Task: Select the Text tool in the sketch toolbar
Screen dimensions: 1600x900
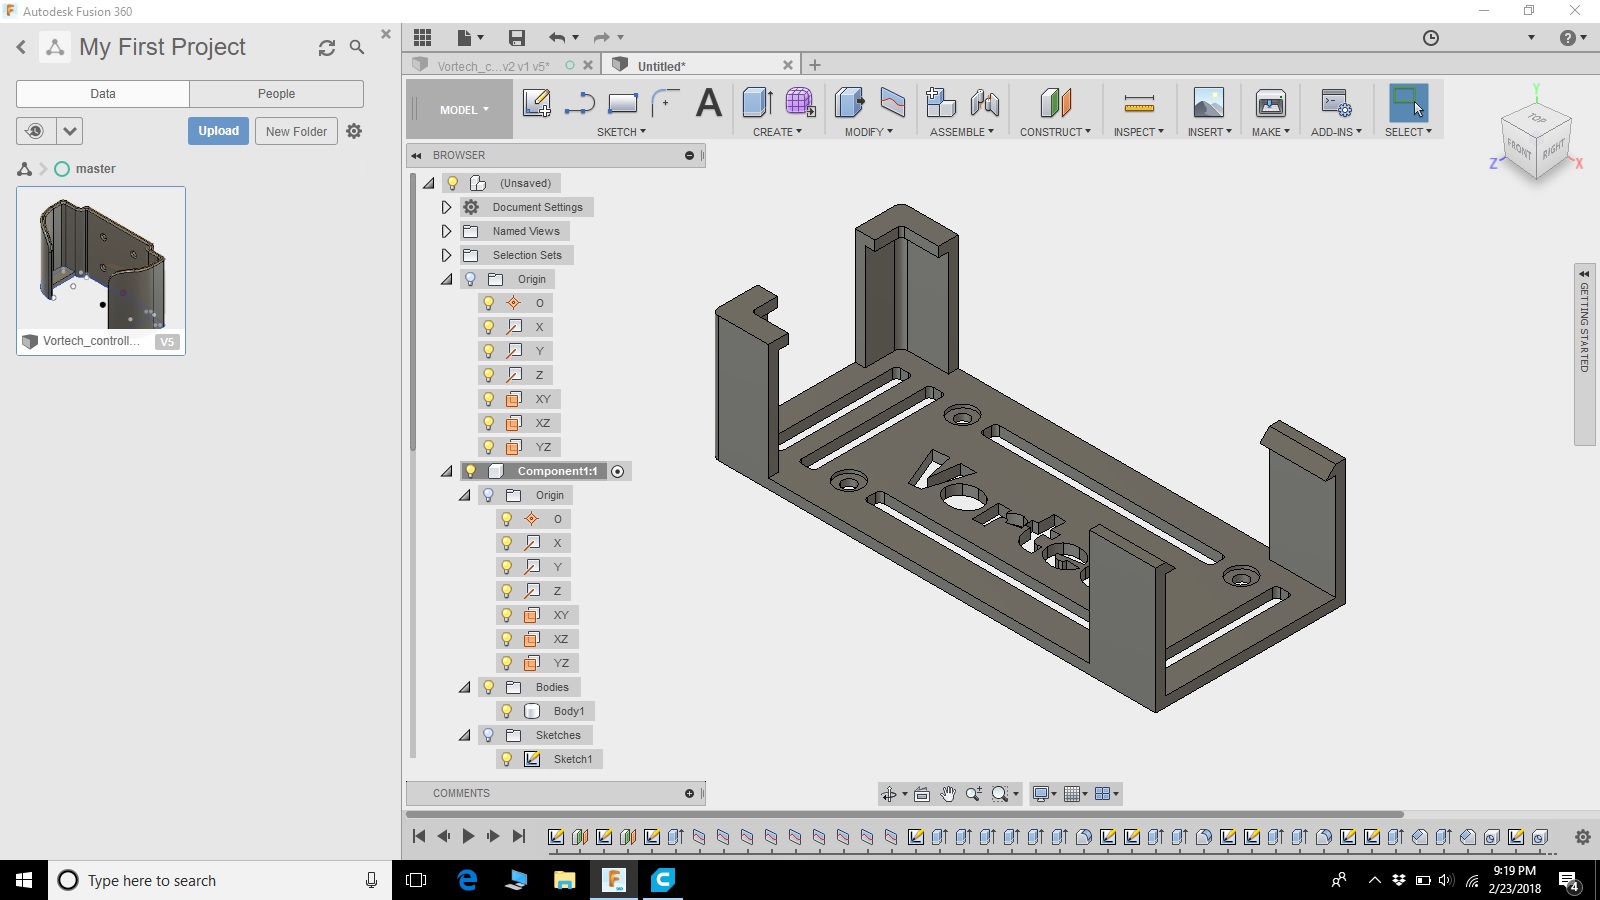Action: coord(709,103)
